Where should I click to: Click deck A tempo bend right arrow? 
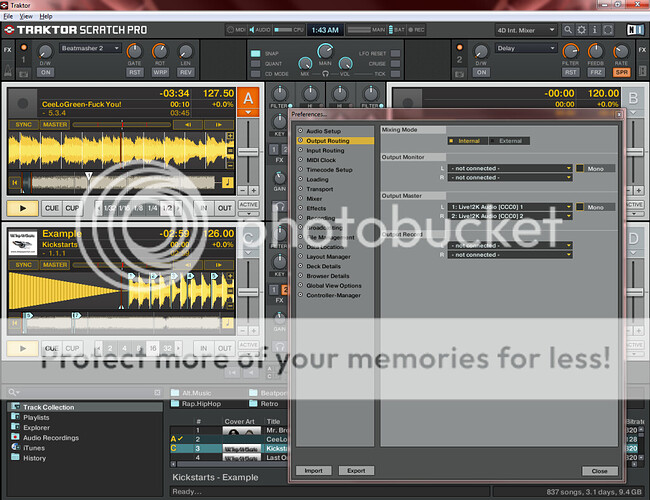(218, 124)
